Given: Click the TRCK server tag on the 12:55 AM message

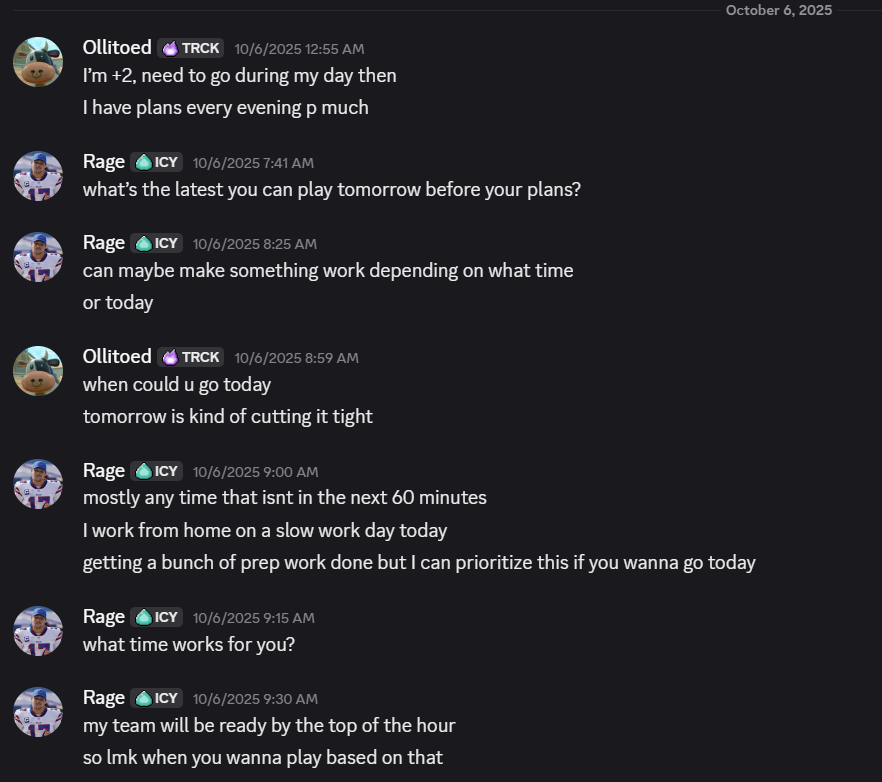Looking at the screenshot, I should [x=191, y=48].
